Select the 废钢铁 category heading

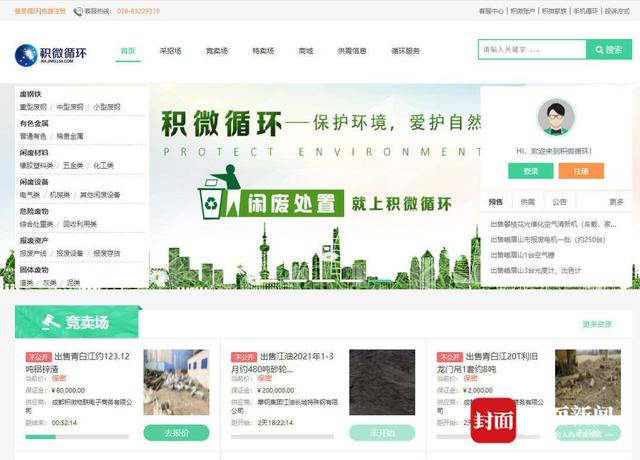point(31,94)
